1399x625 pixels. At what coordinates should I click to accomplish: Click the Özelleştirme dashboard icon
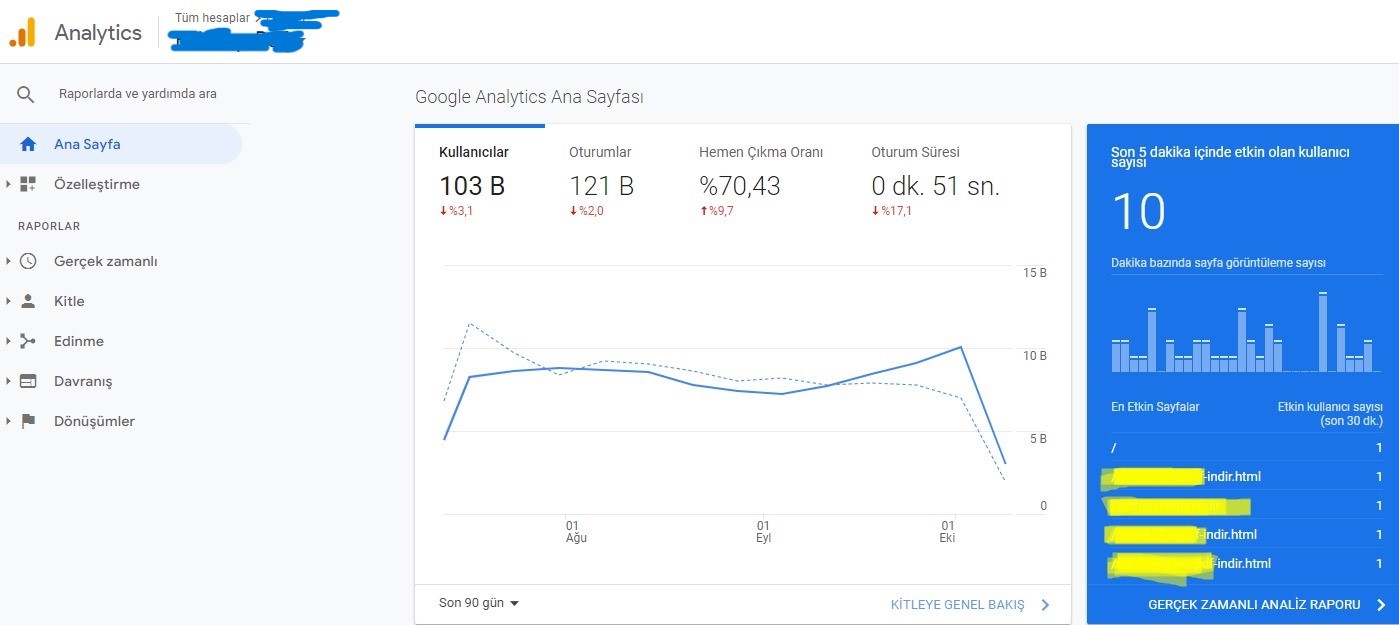[x=28, y=184]
